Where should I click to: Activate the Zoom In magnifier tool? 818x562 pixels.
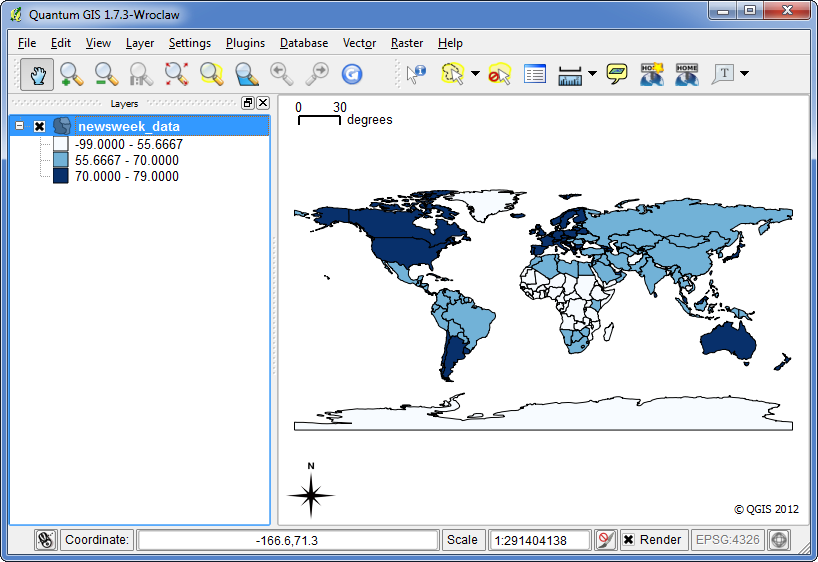click(71, 74)
